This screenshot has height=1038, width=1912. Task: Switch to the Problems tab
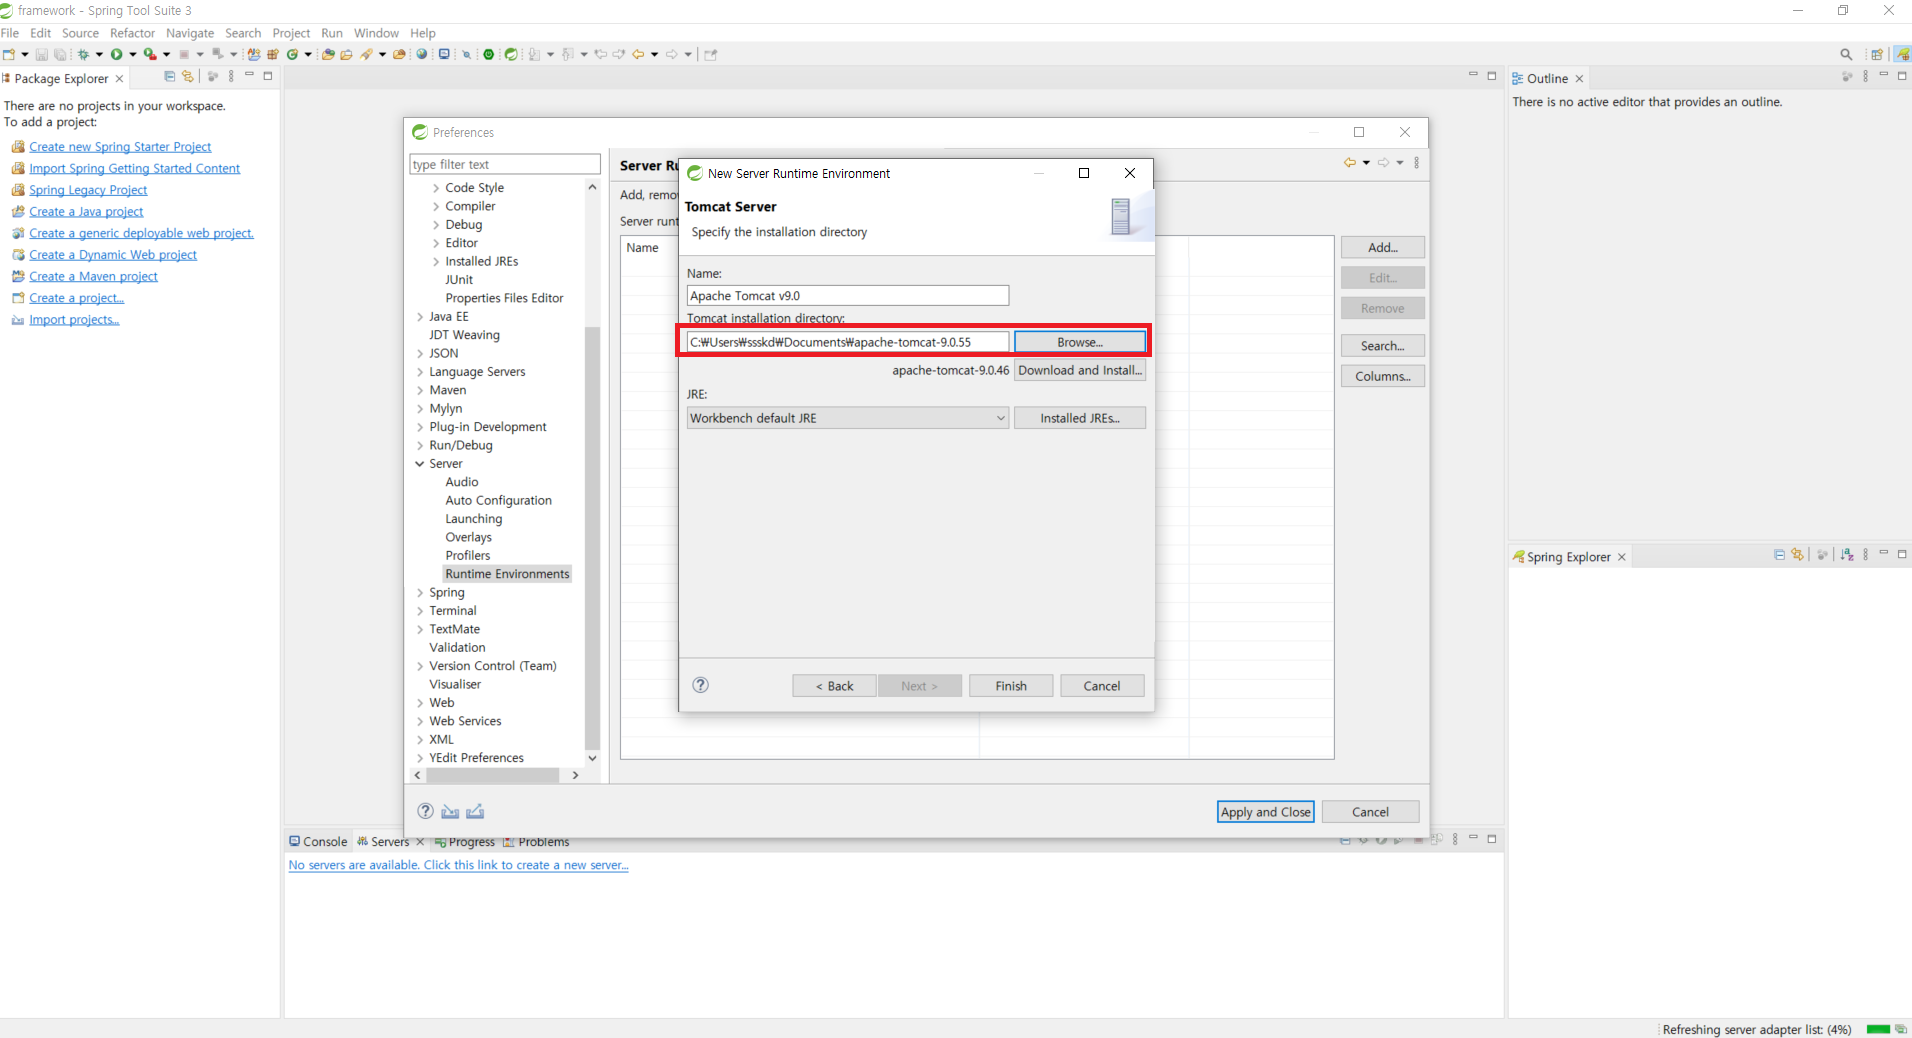point(536,842)
